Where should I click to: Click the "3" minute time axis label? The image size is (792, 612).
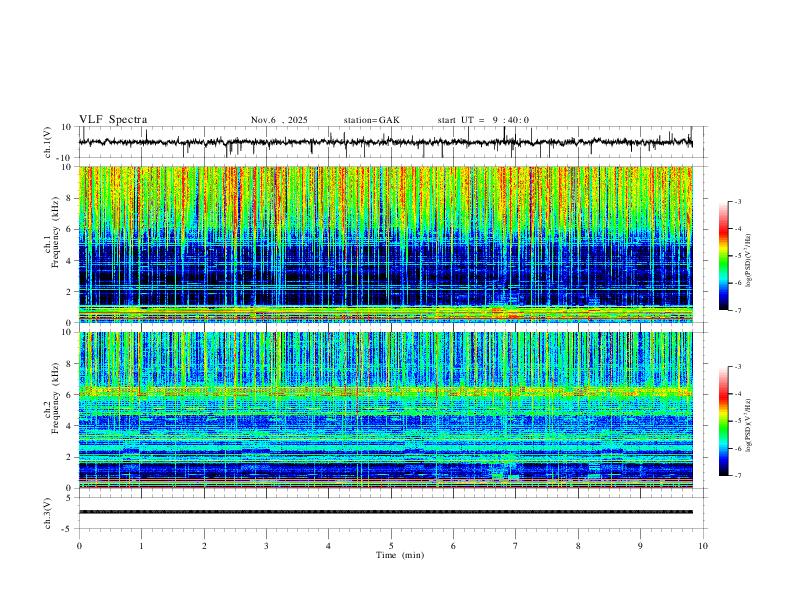click(x=266, y=546)
